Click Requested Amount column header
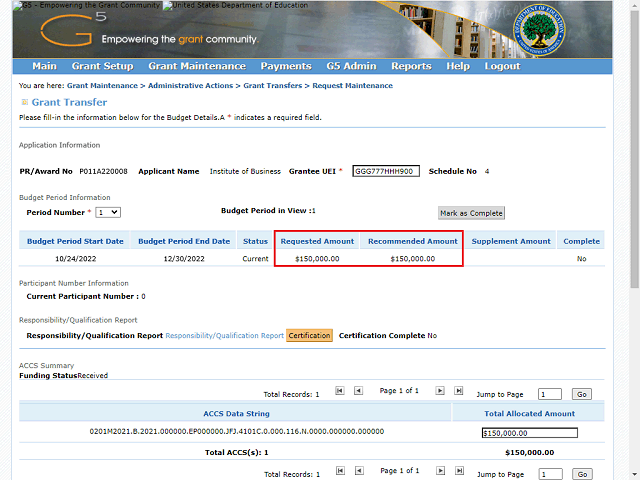Viewport: 640px width, 480px height. click(x=317, y=241)
